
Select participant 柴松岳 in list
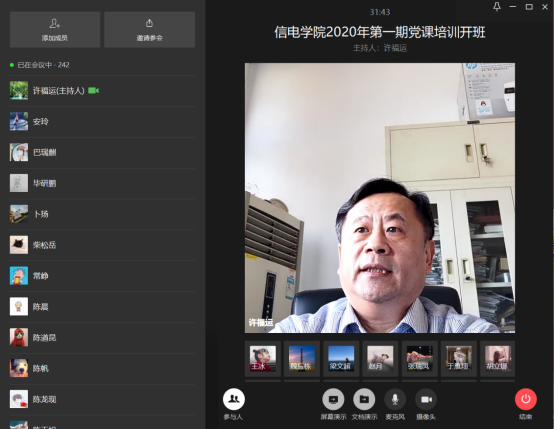(102, 245)
